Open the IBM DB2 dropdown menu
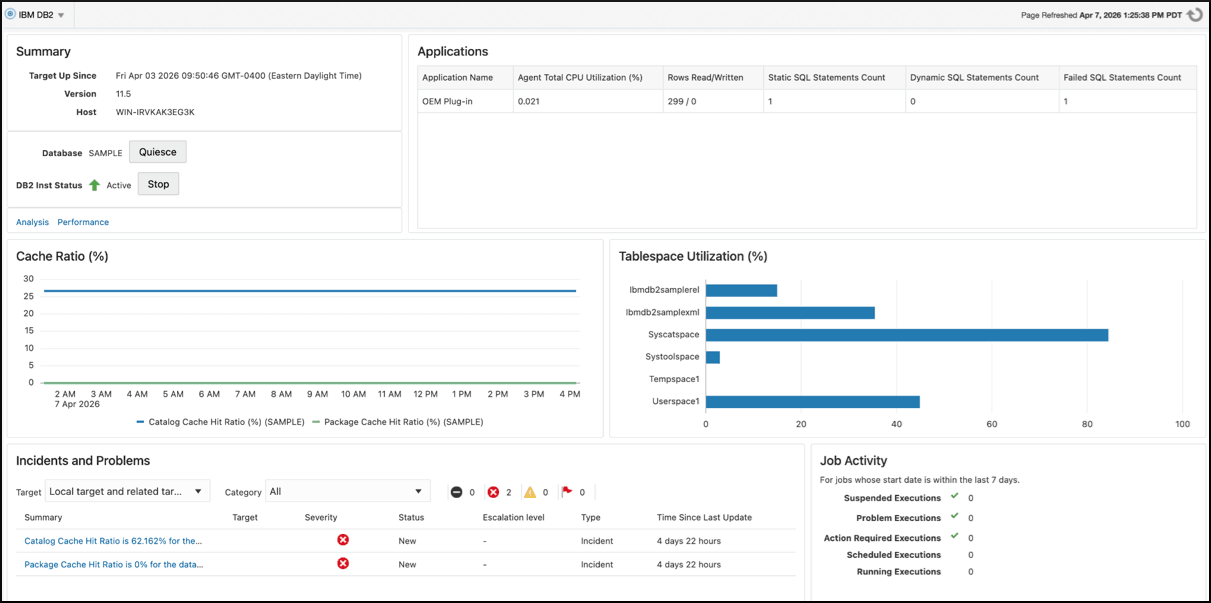The image size is (1211, 603). (x=61, y=16)
